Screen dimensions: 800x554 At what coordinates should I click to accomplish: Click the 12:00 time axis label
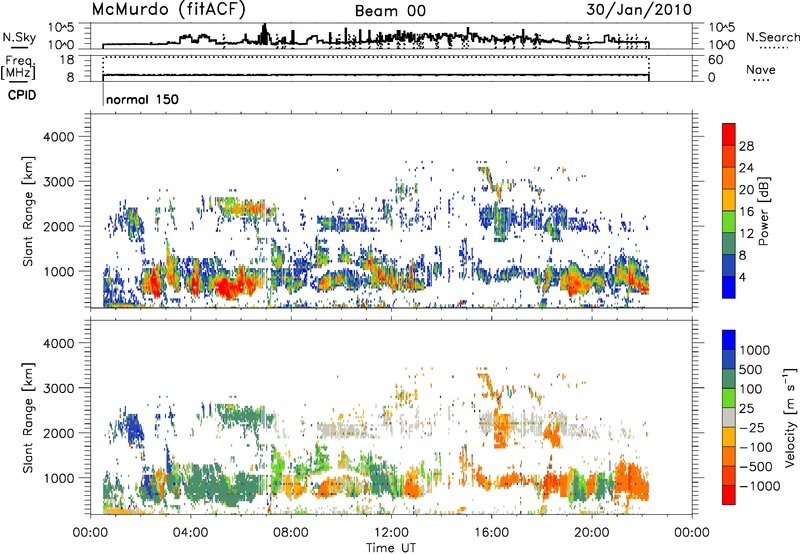click(x=391, y=533)
